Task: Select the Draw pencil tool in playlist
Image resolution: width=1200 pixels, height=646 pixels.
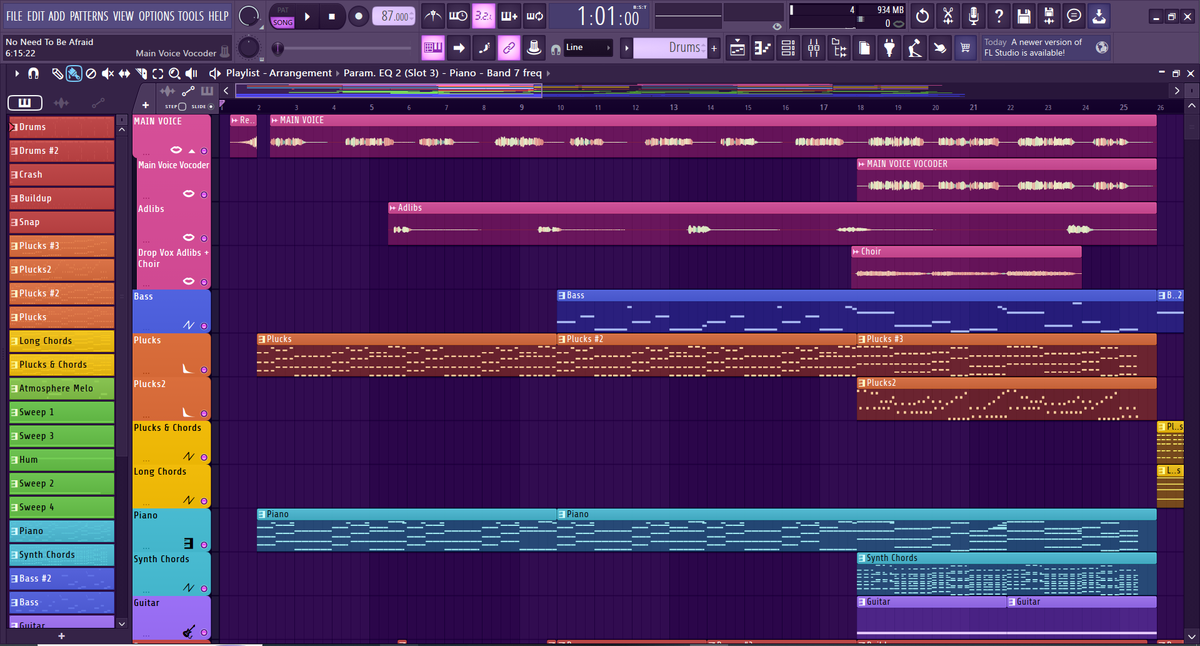Action: (x=57, y=73)
